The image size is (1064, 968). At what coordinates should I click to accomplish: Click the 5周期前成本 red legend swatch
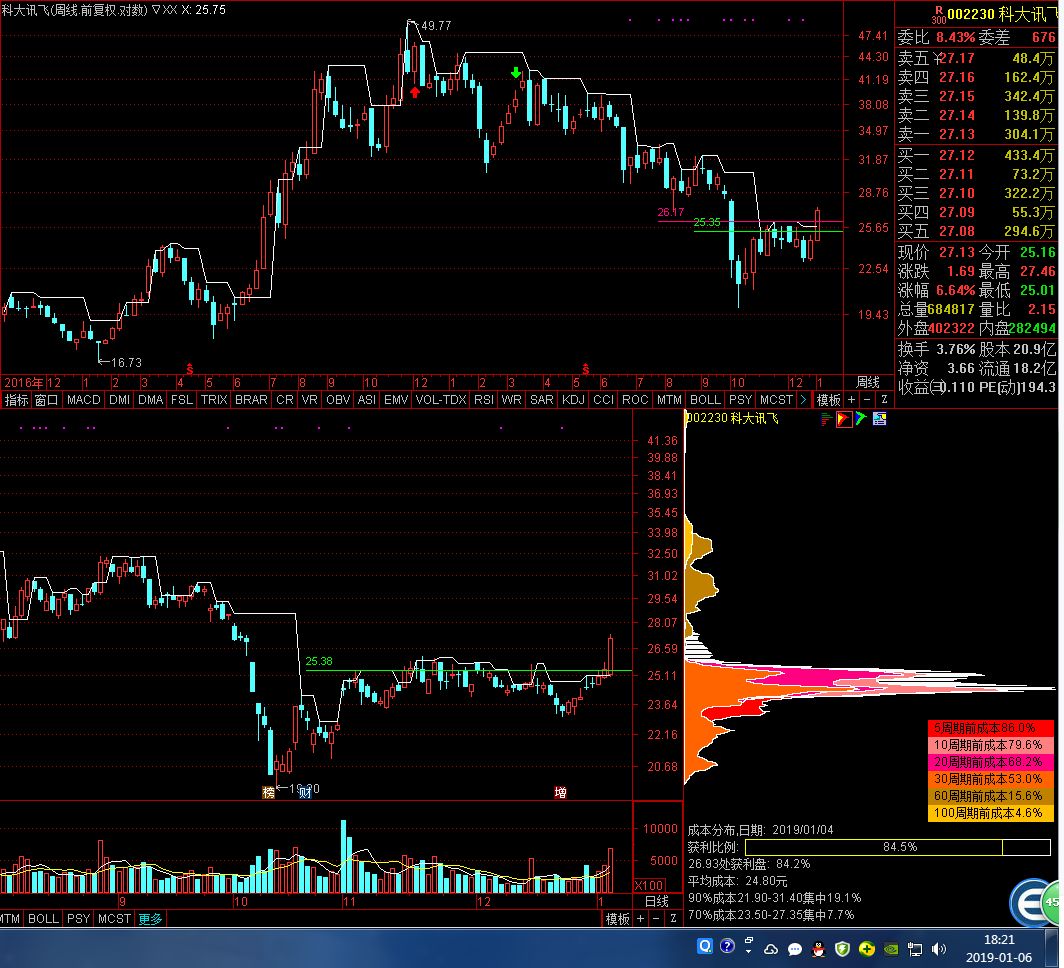(x=990, y=728)
